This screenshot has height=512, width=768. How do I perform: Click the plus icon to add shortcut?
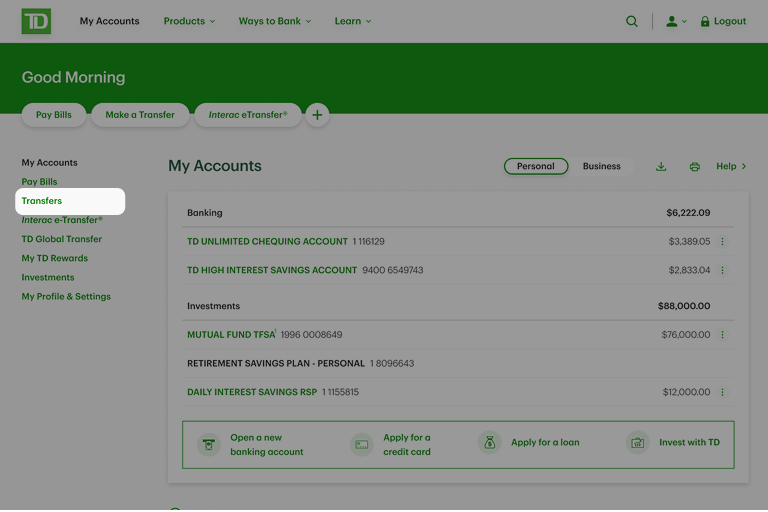pos(317,115)
